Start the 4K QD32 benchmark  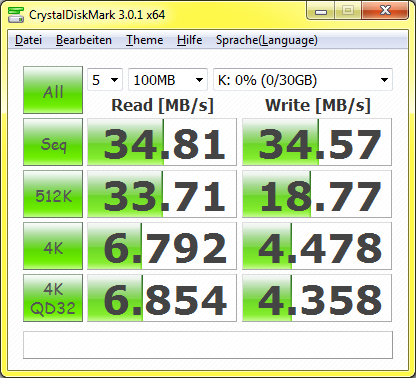[53, 298]
